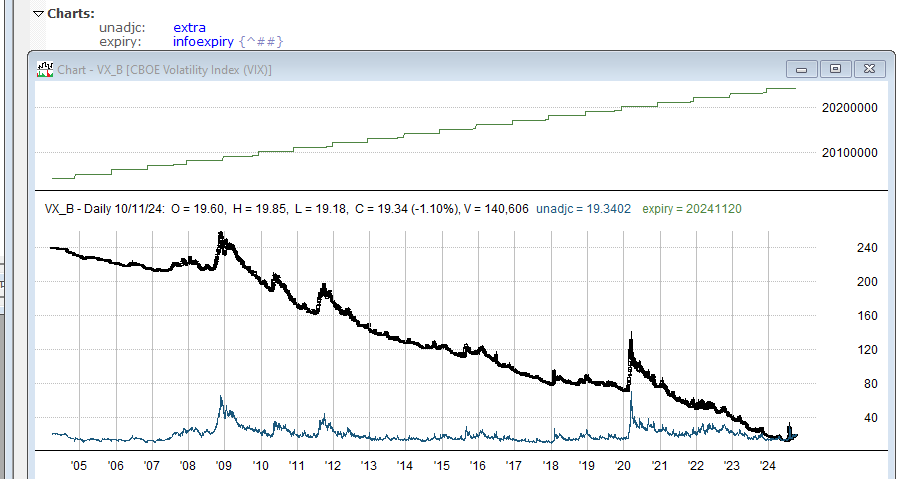Maximize the VX_B chart window
The height and width of the screenshot is (479, 903).
(836, 69)
